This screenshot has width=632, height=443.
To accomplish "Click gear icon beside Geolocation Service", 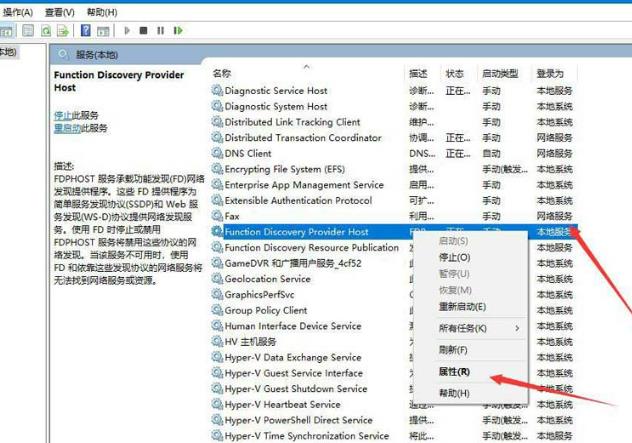I will coord(217,279).
